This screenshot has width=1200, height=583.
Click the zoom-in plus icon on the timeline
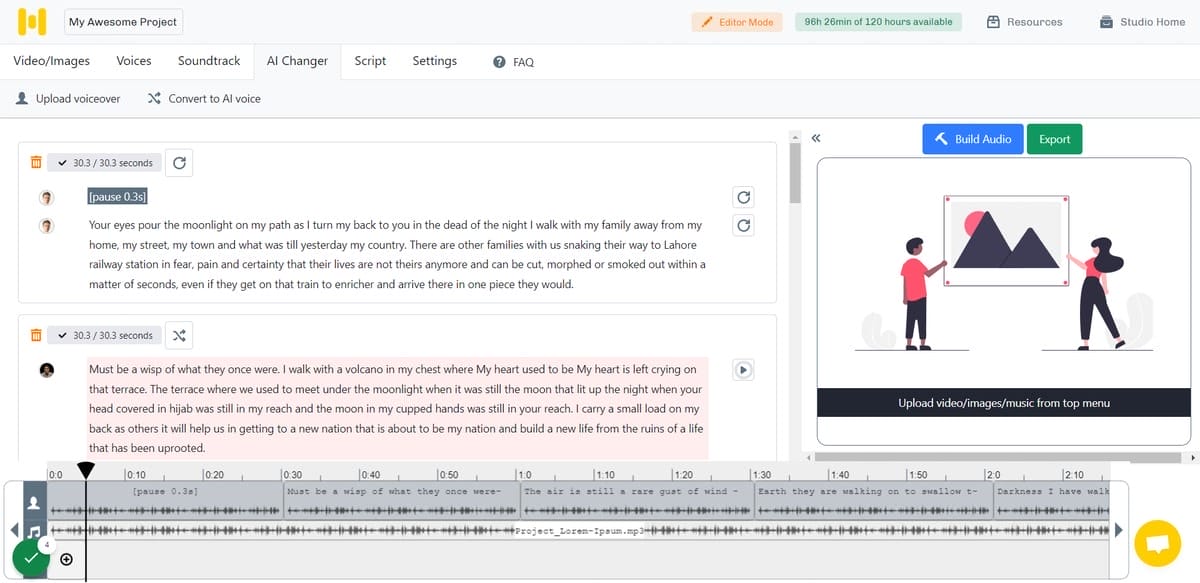[67, 560]
